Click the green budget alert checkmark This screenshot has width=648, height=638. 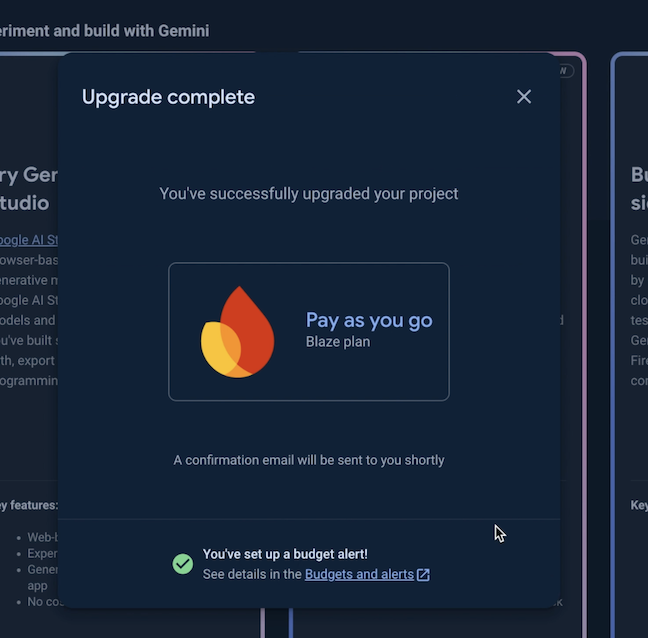click(x=182, y=564)
